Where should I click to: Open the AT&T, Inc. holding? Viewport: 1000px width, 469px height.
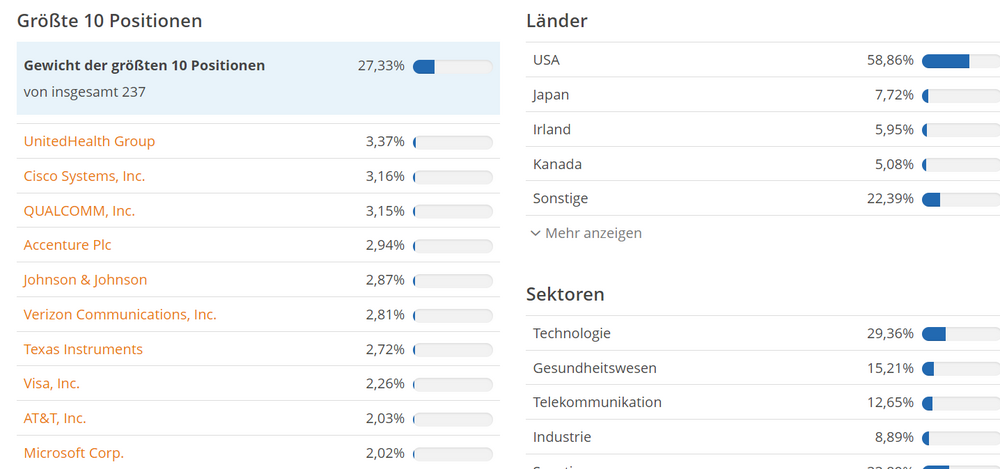[55, 418]
